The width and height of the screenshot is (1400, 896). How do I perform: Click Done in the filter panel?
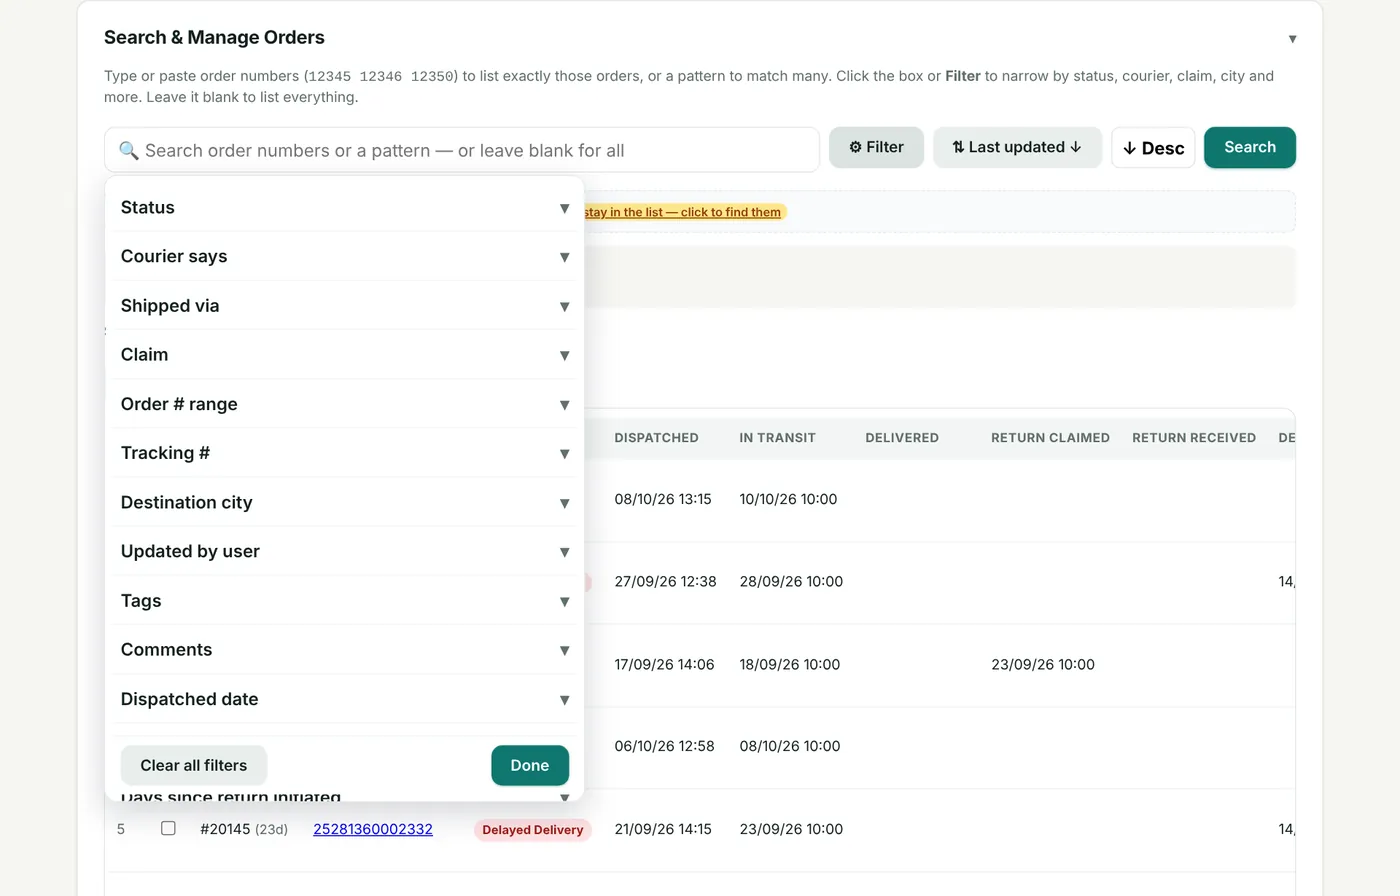click(530, 765)
